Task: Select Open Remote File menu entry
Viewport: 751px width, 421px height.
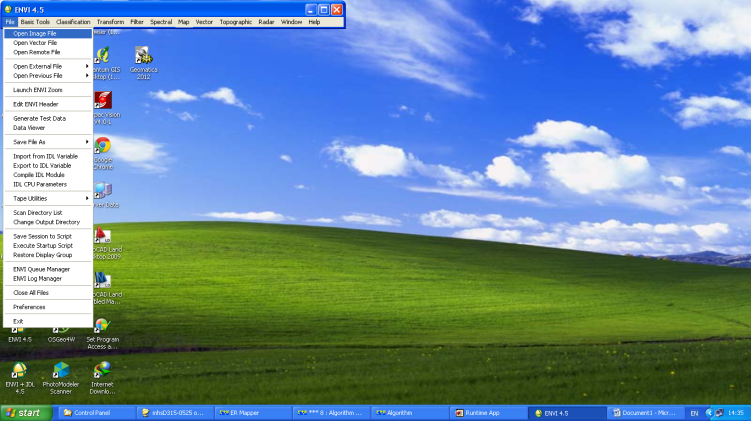Action: [48, 52]
